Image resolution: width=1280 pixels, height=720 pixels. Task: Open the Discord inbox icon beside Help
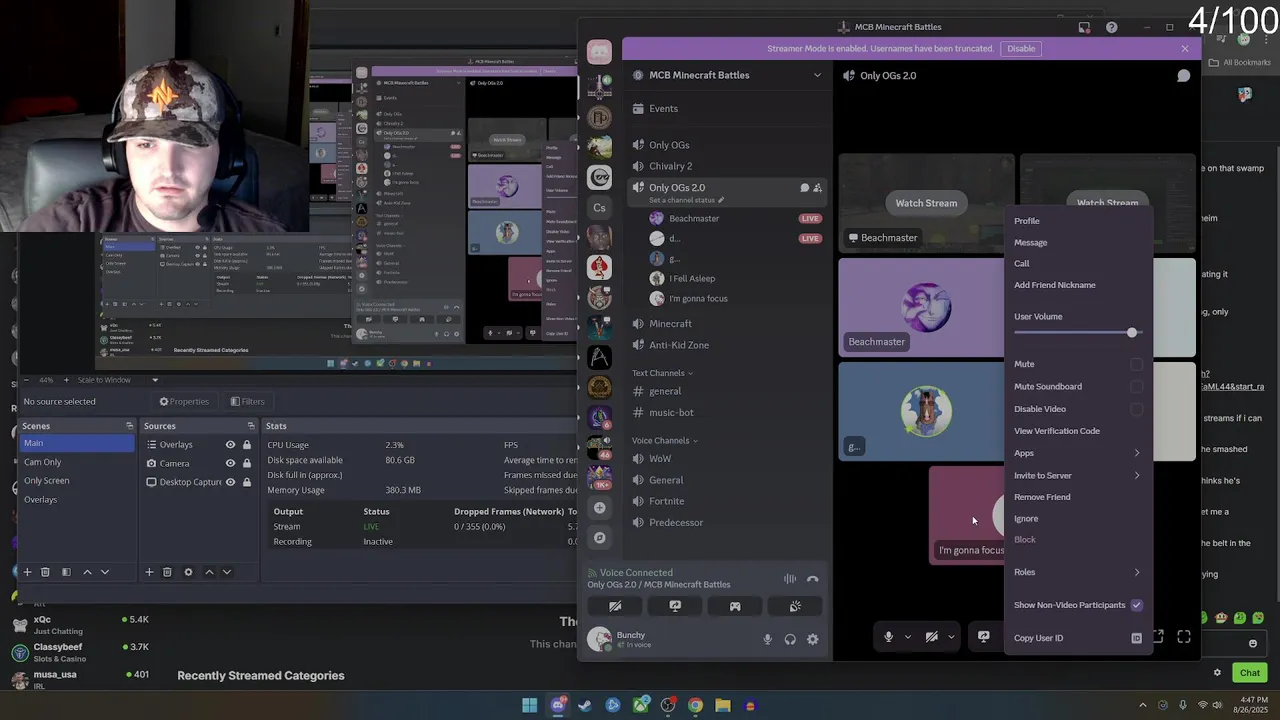click(1084, 27)
